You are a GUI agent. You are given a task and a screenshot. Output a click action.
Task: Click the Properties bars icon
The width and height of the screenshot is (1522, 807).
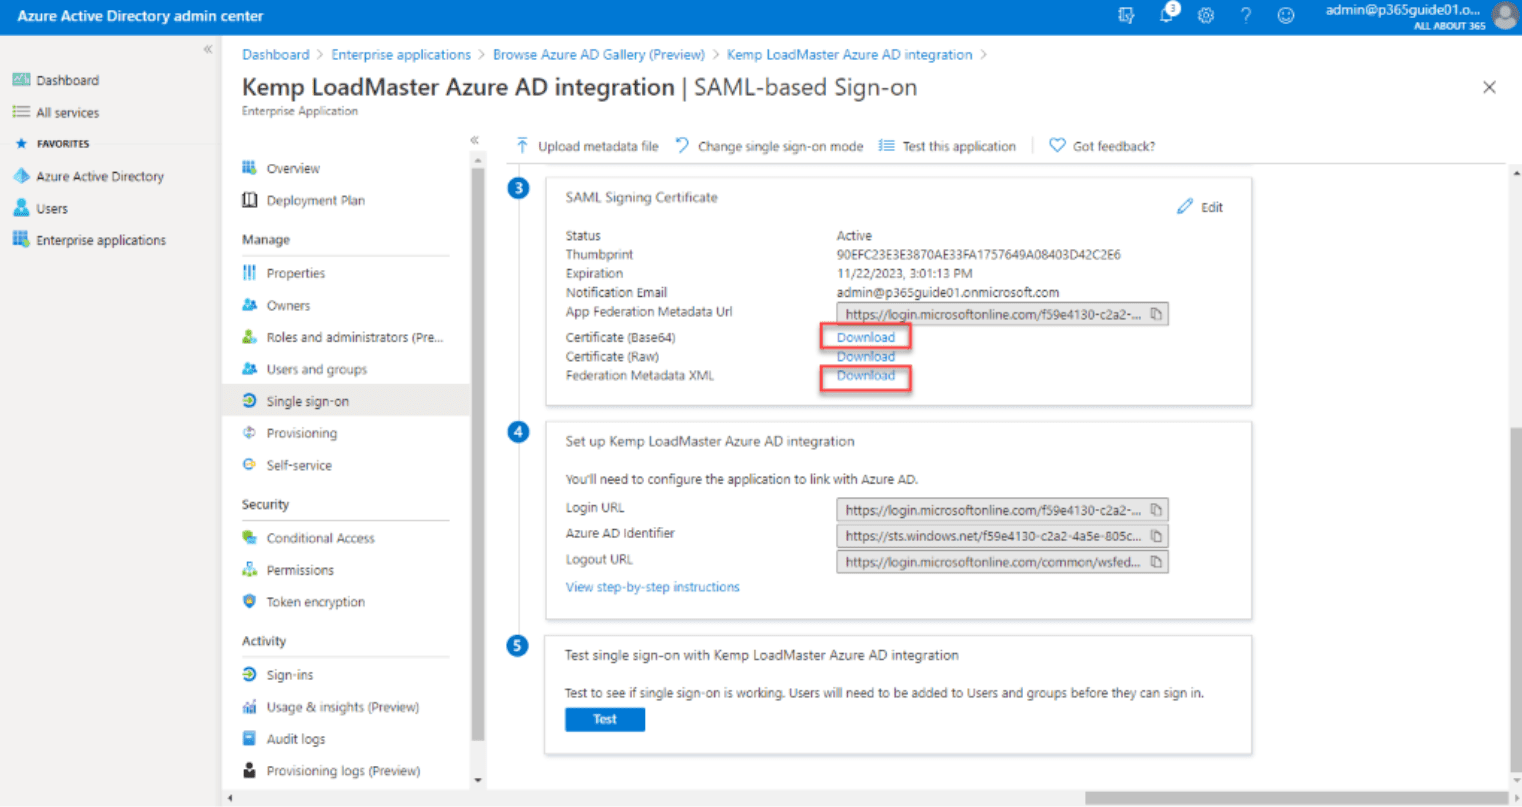[x=249, y=273]
